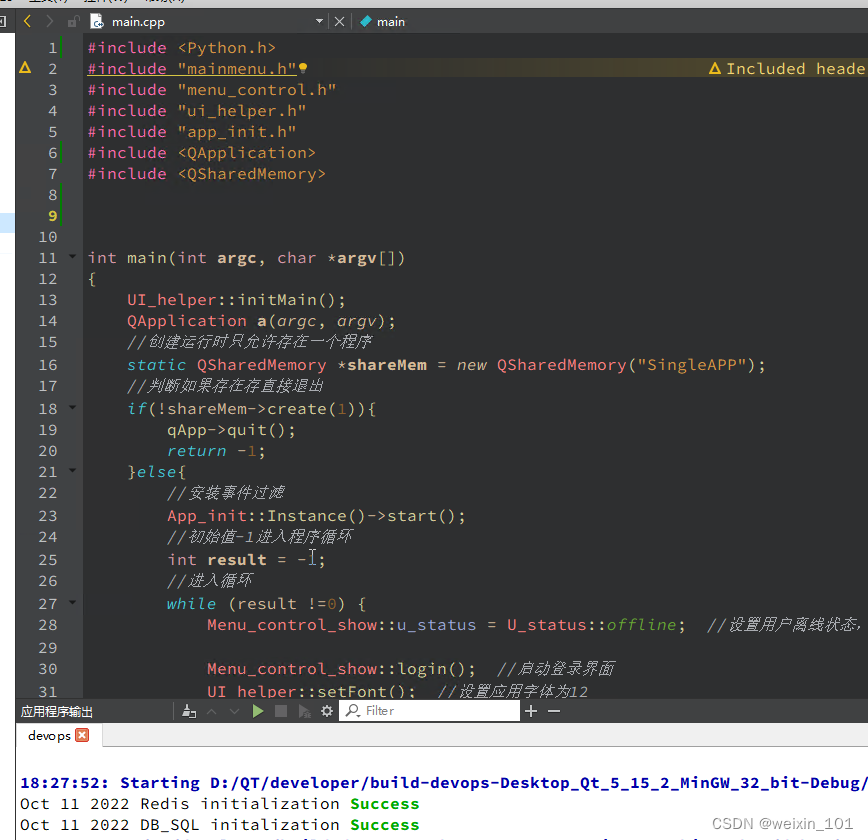Click the int main(int argc, char *argv[]) line
This screenshot has width=868, height=840.
[x=246, y=259]
